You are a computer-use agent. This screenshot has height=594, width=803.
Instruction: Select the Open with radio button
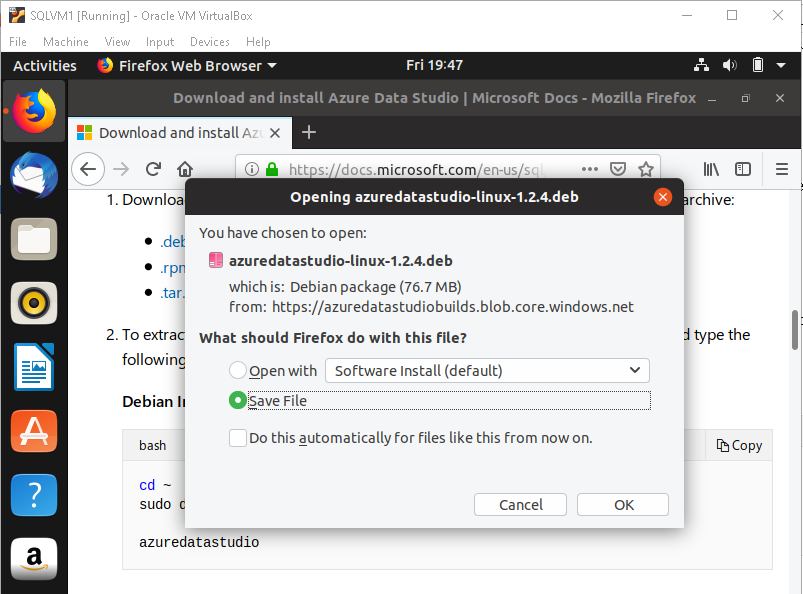(238, 370)
